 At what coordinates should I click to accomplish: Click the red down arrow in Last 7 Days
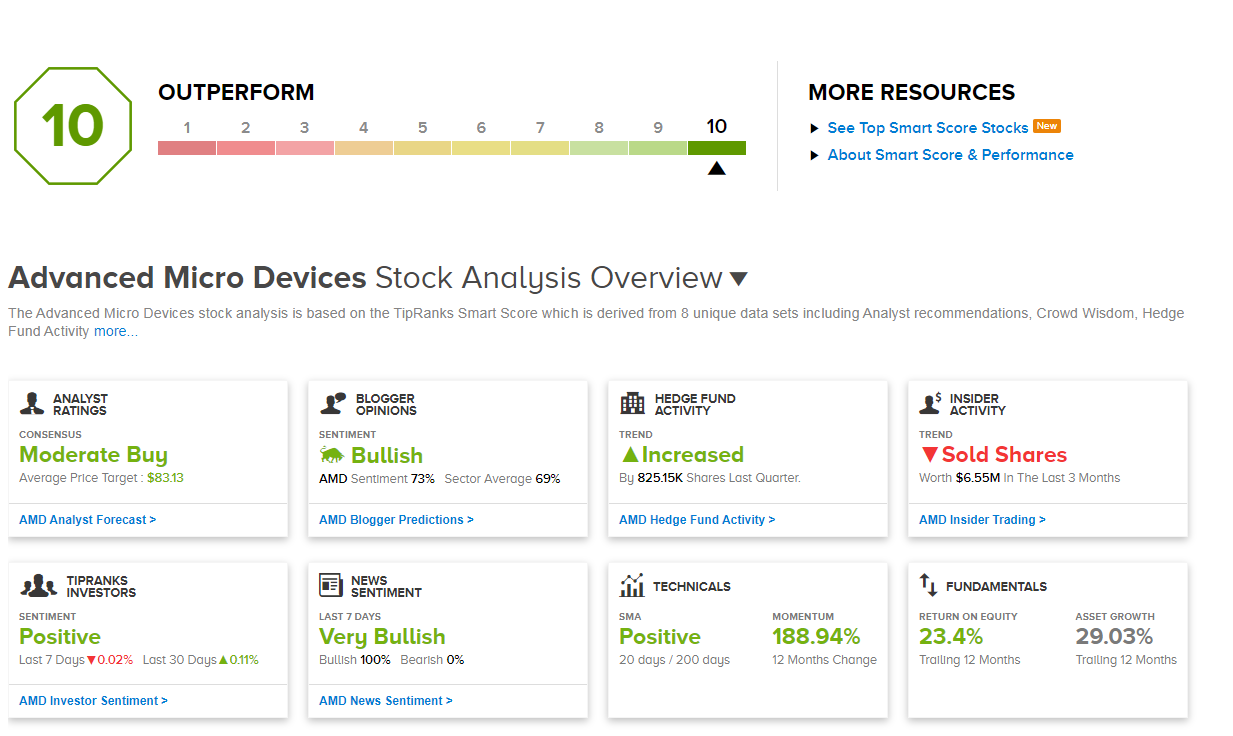tap(90, 660)
